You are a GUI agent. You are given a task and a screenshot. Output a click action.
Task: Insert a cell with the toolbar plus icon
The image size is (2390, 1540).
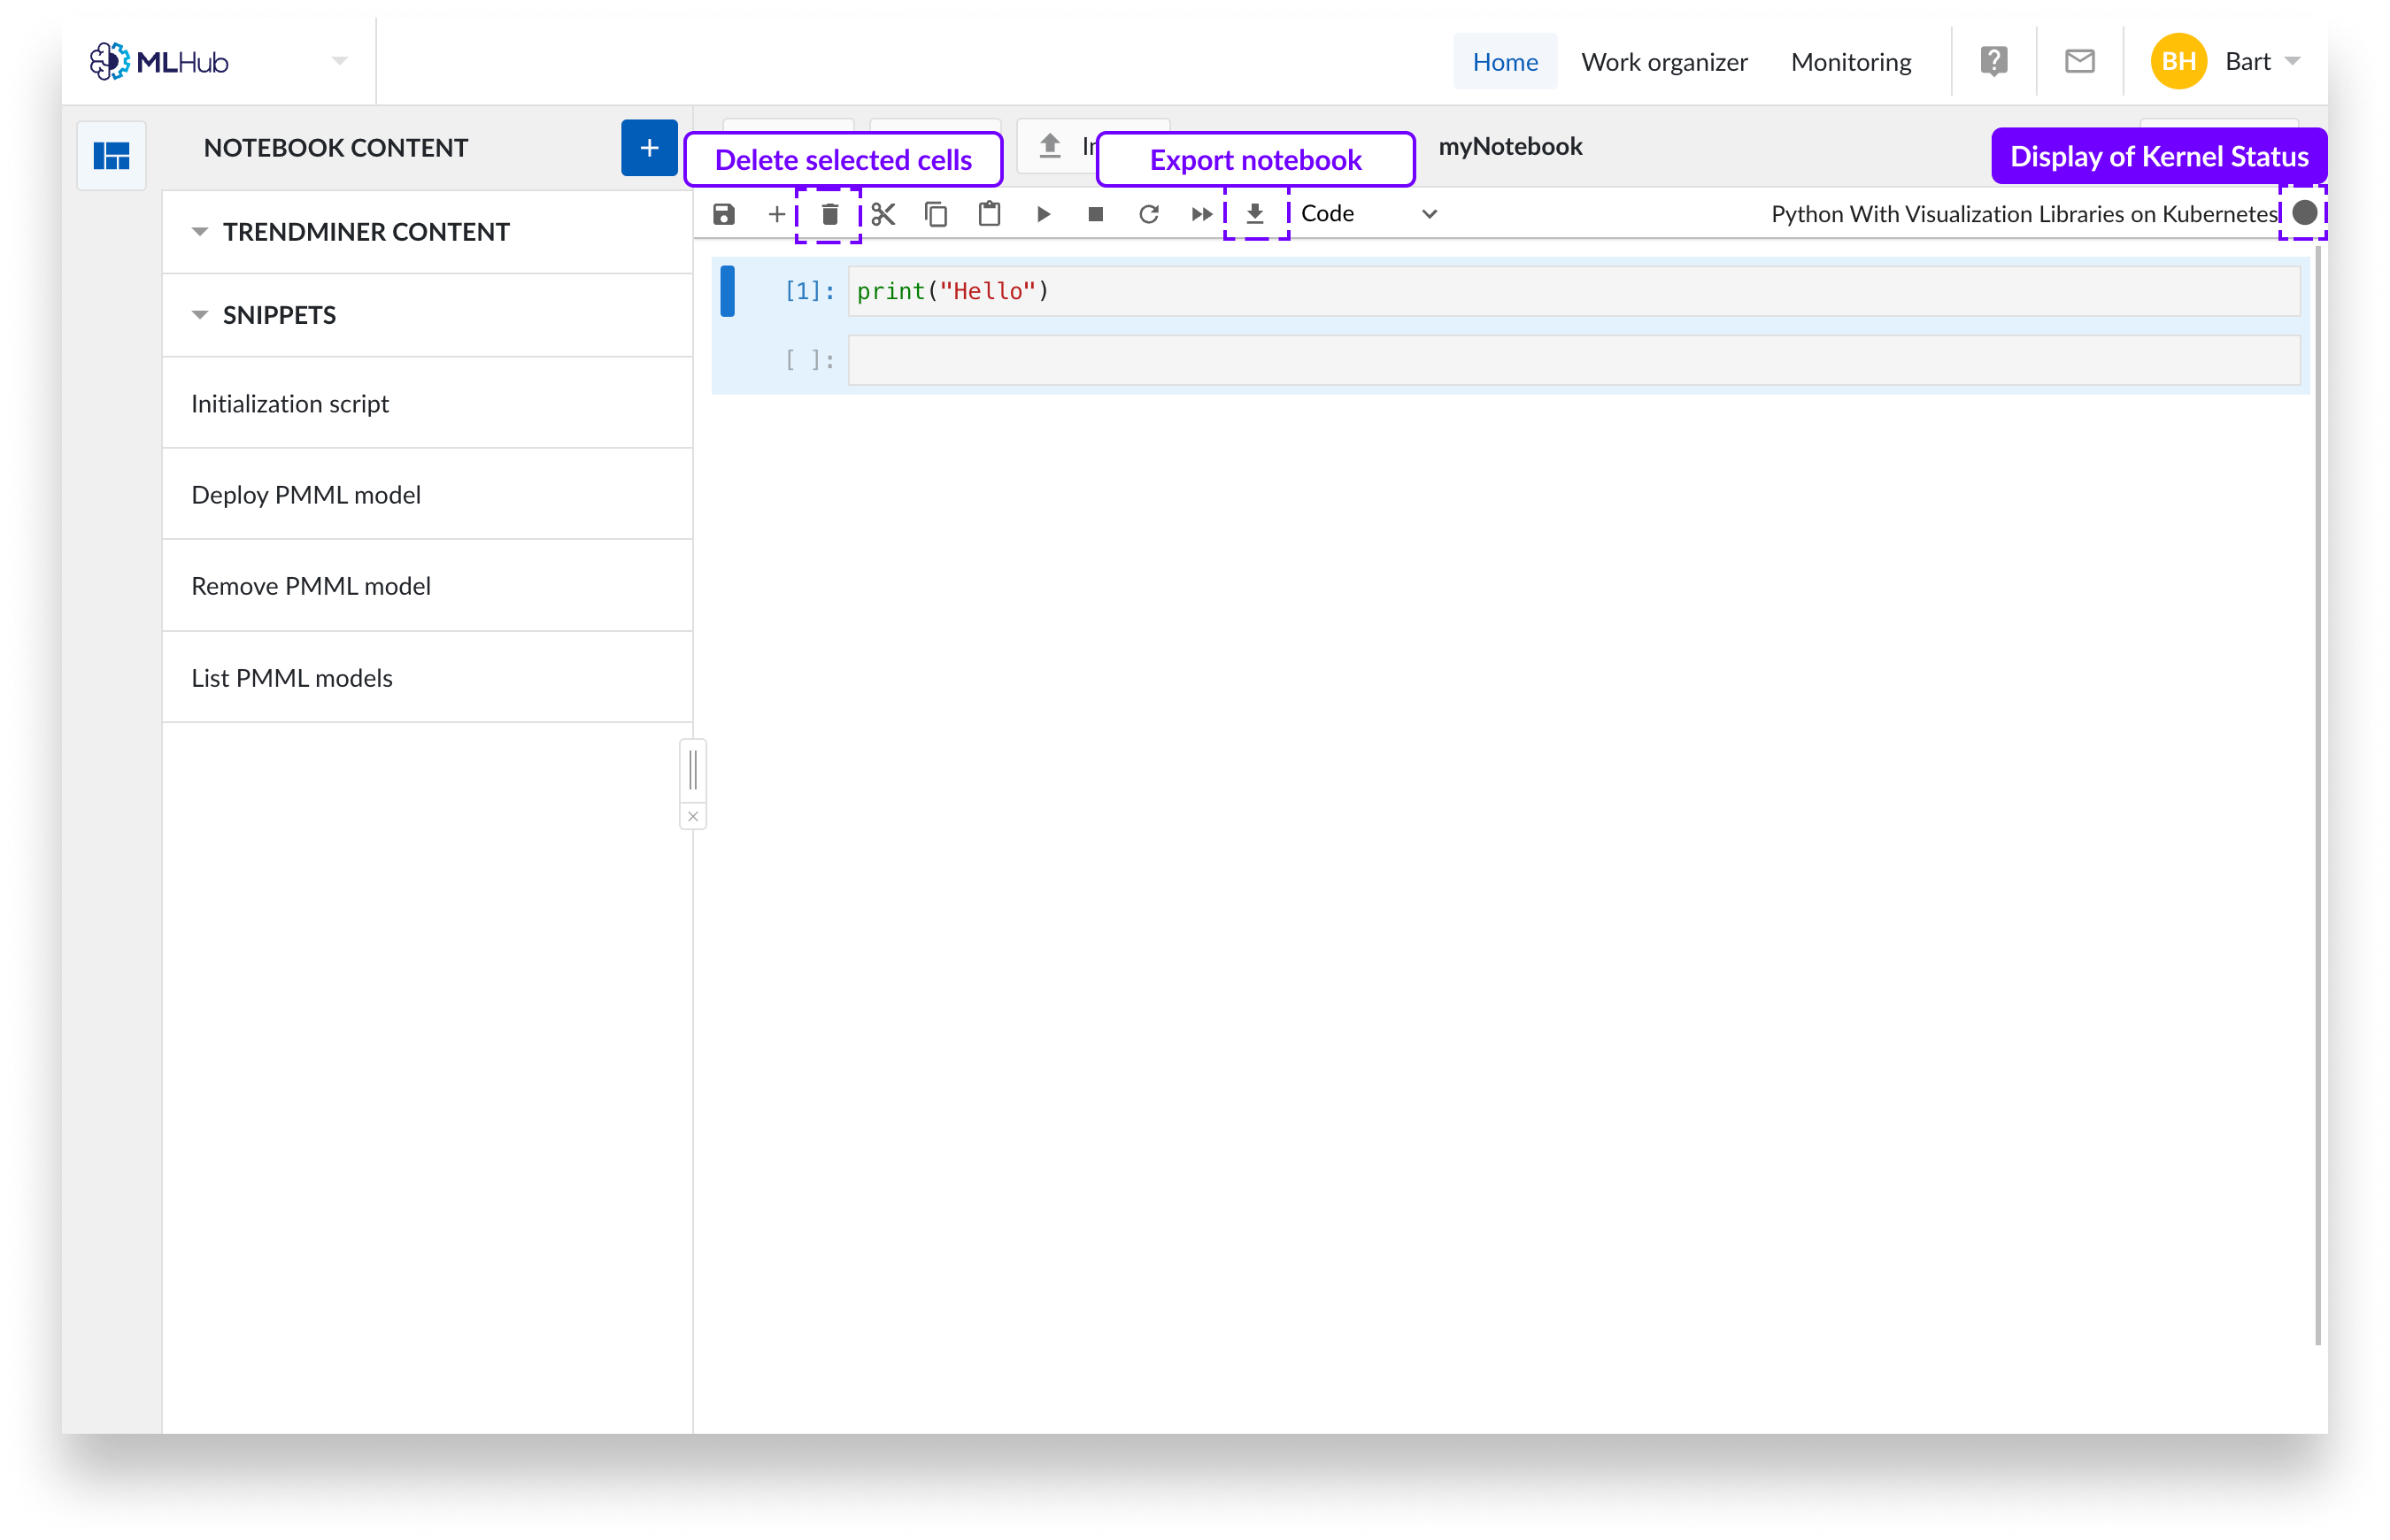[x=776, y=214]
